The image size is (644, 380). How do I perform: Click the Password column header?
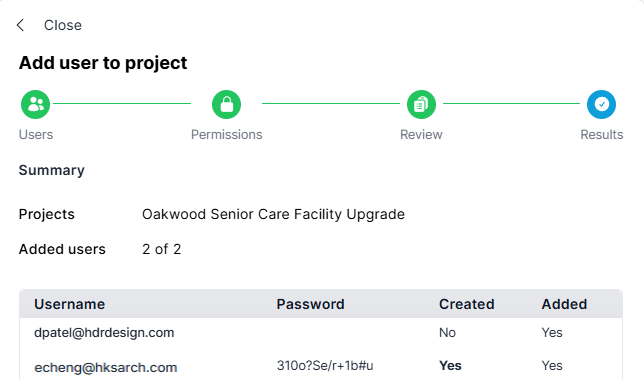pos(310,304)
